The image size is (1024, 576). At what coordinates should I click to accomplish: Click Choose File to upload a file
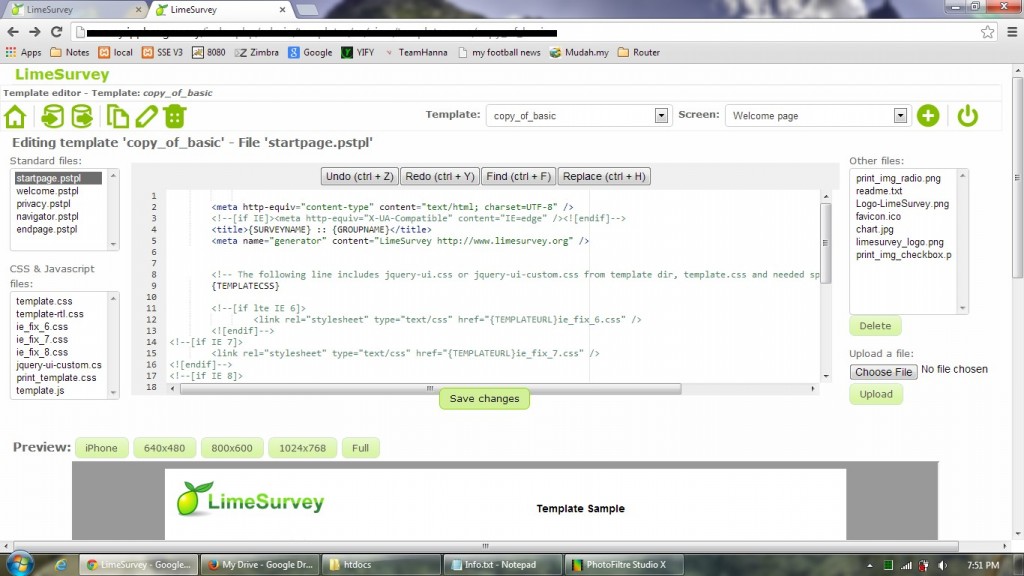883,372
